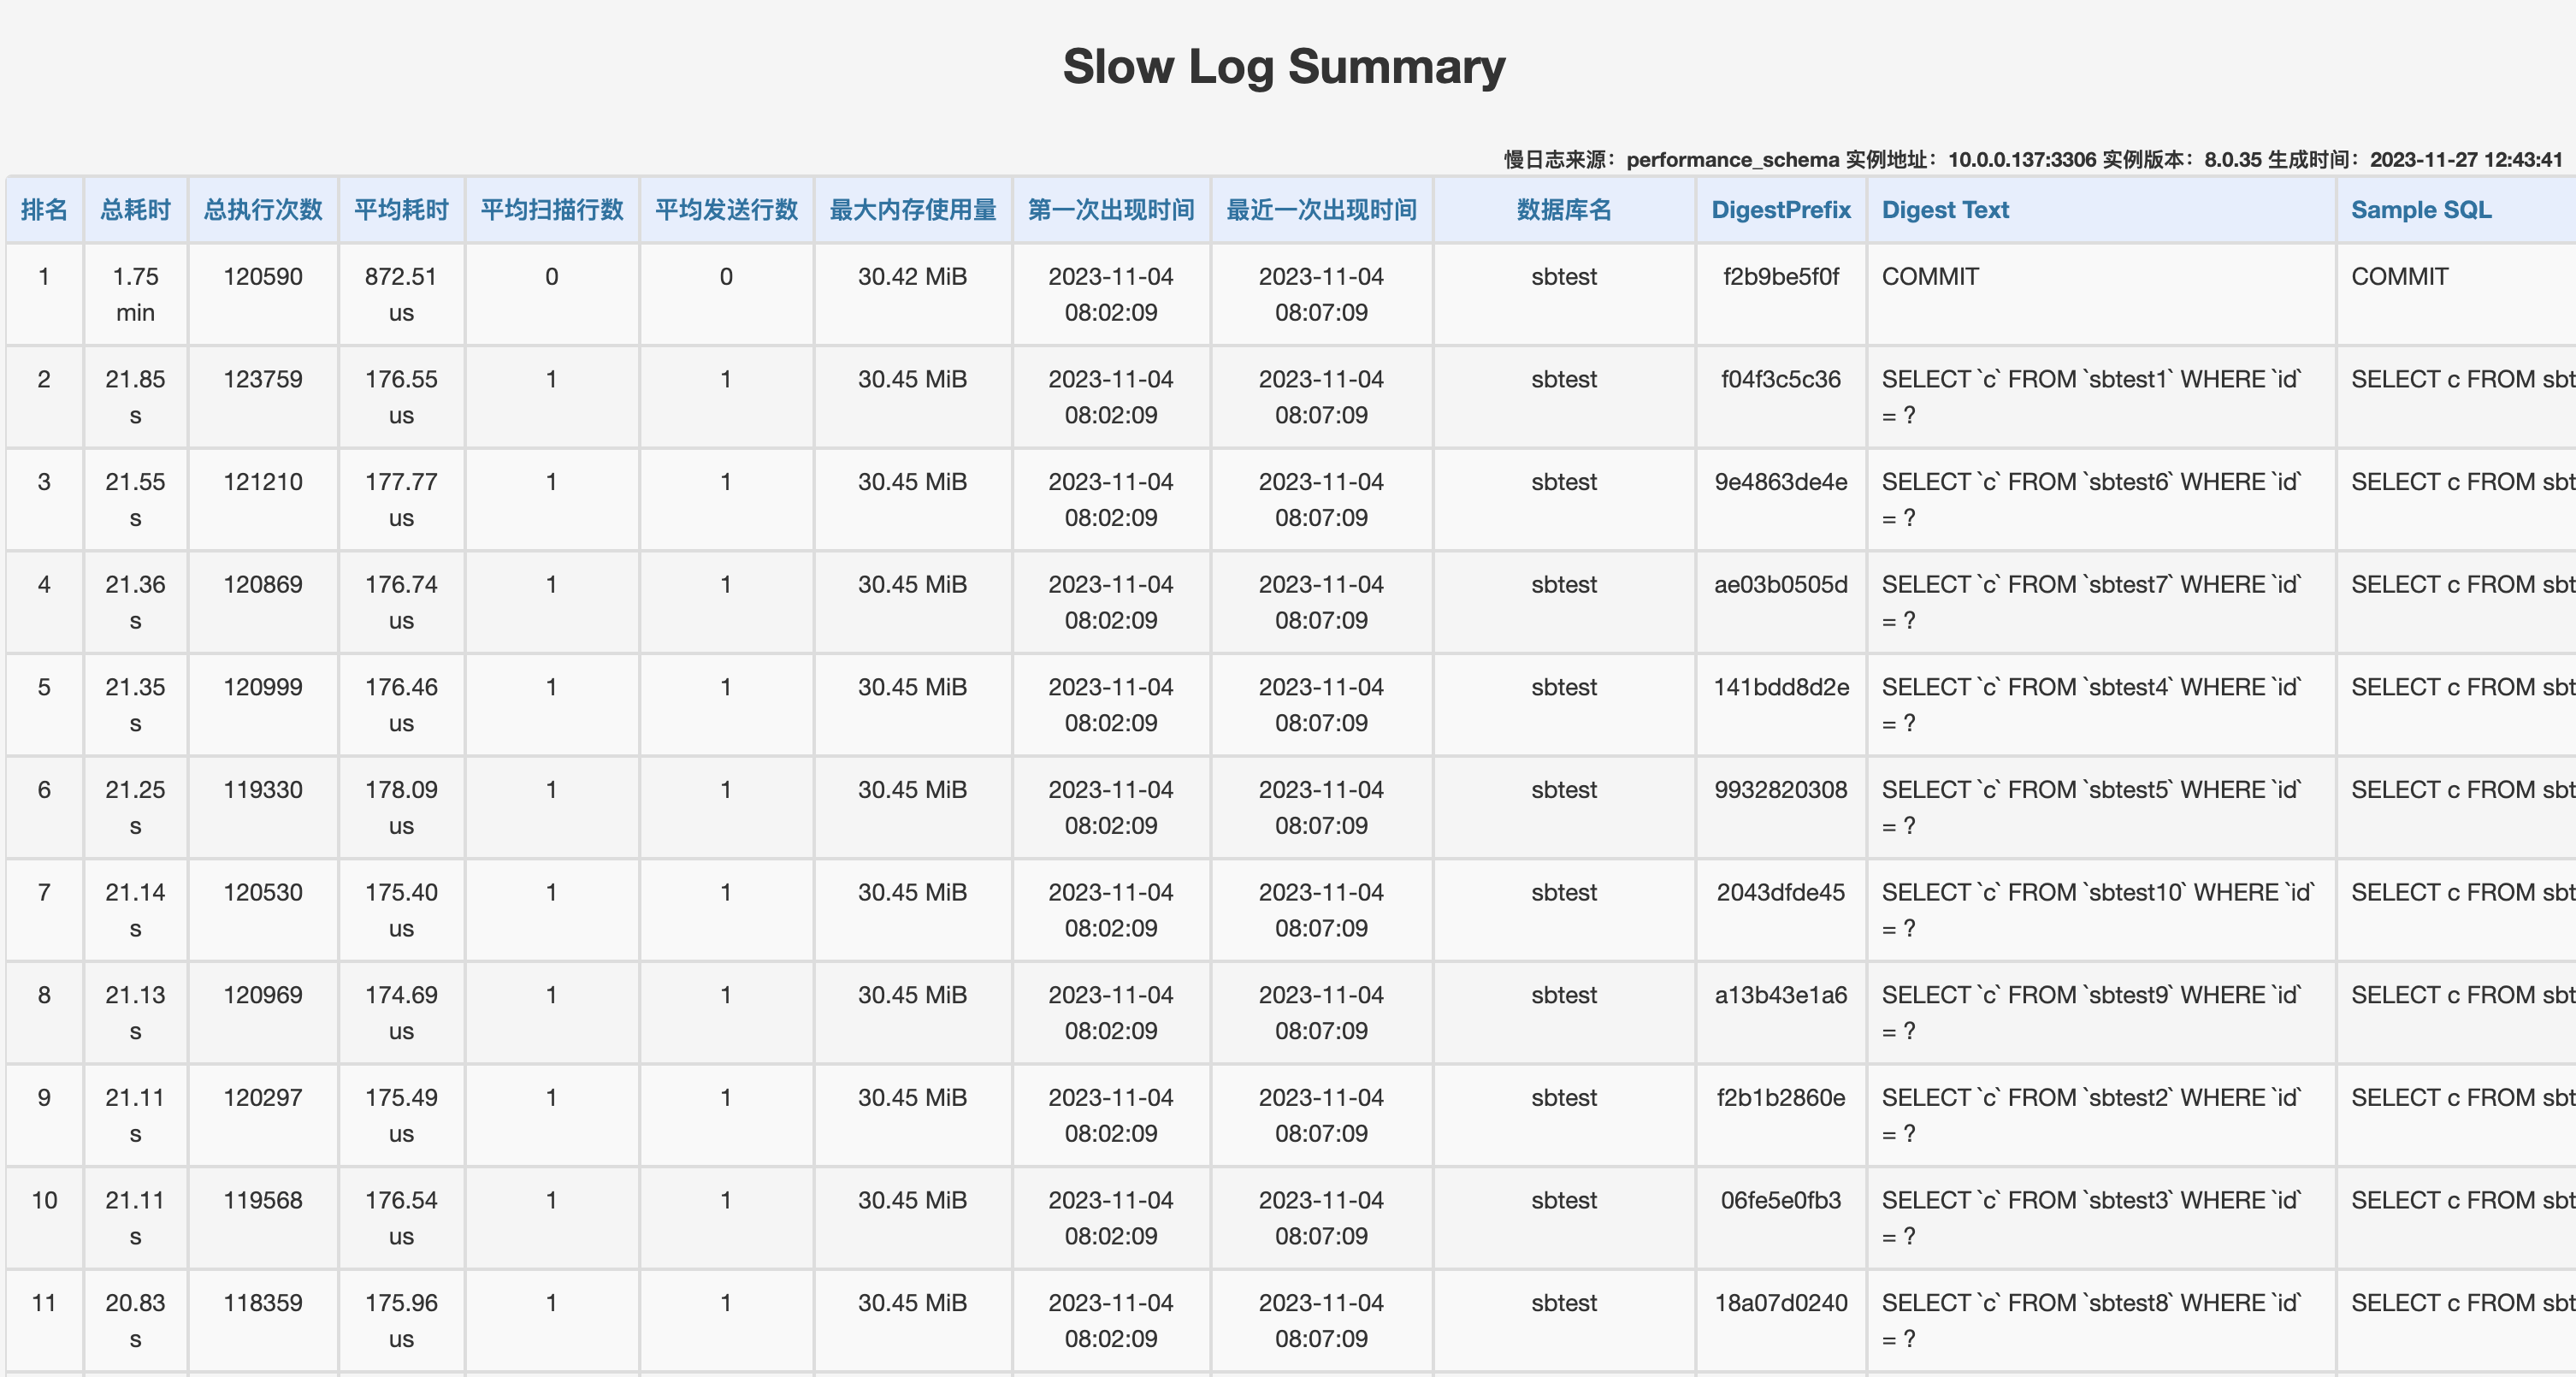Click the 平均耗时 column header
Image resolution: width=2576 pixels, height=1377 pixels.
[401, 210]
